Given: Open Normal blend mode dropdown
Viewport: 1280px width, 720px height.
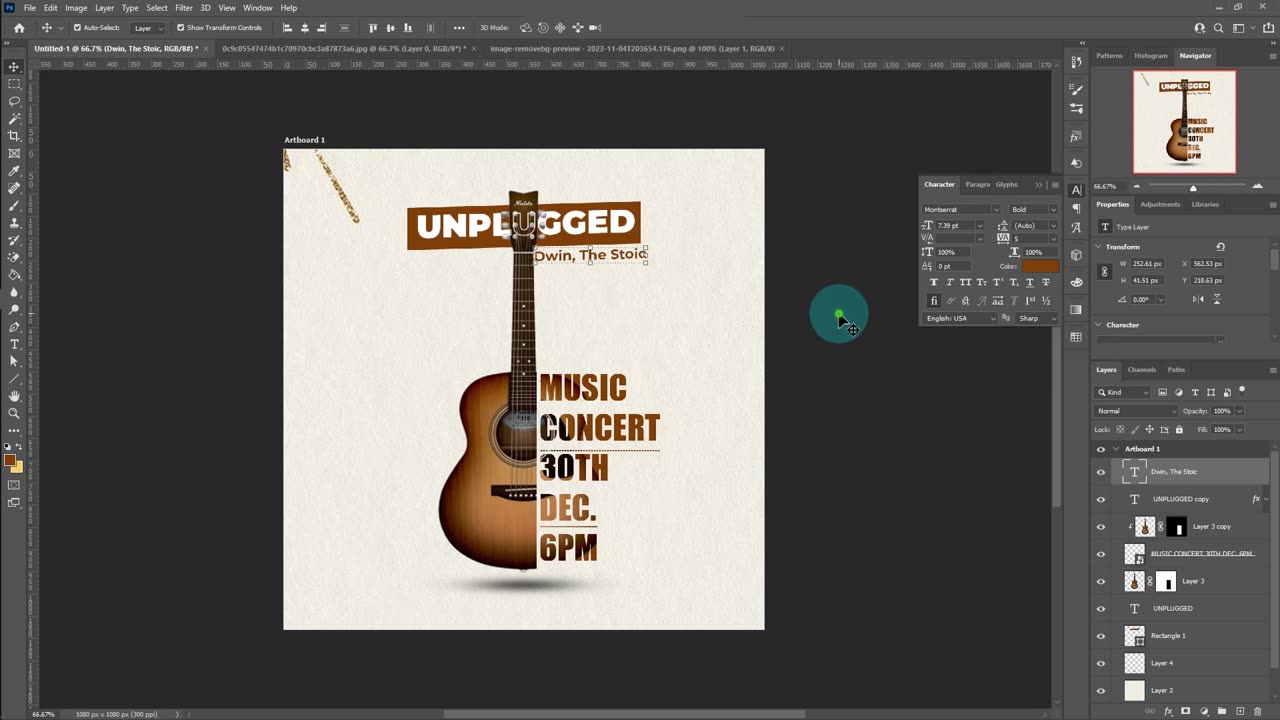Looking at the screenshot, I should 1137,411.
